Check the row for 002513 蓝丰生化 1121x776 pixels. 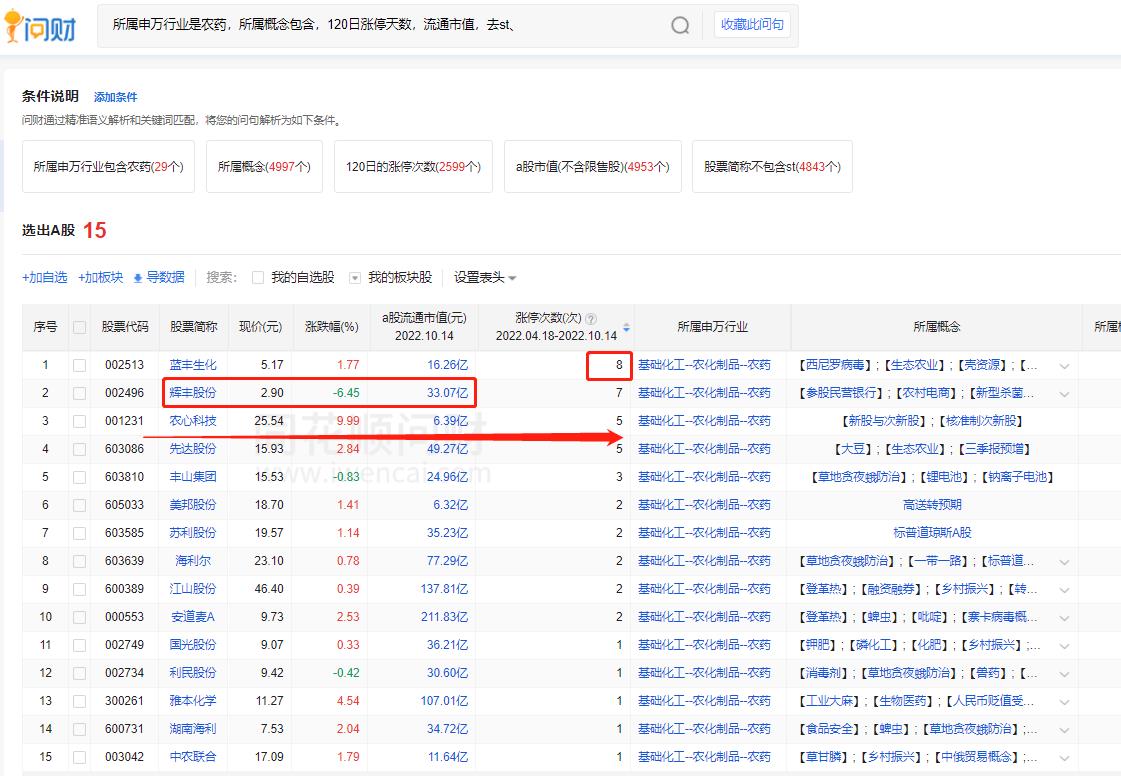[79, 365]
